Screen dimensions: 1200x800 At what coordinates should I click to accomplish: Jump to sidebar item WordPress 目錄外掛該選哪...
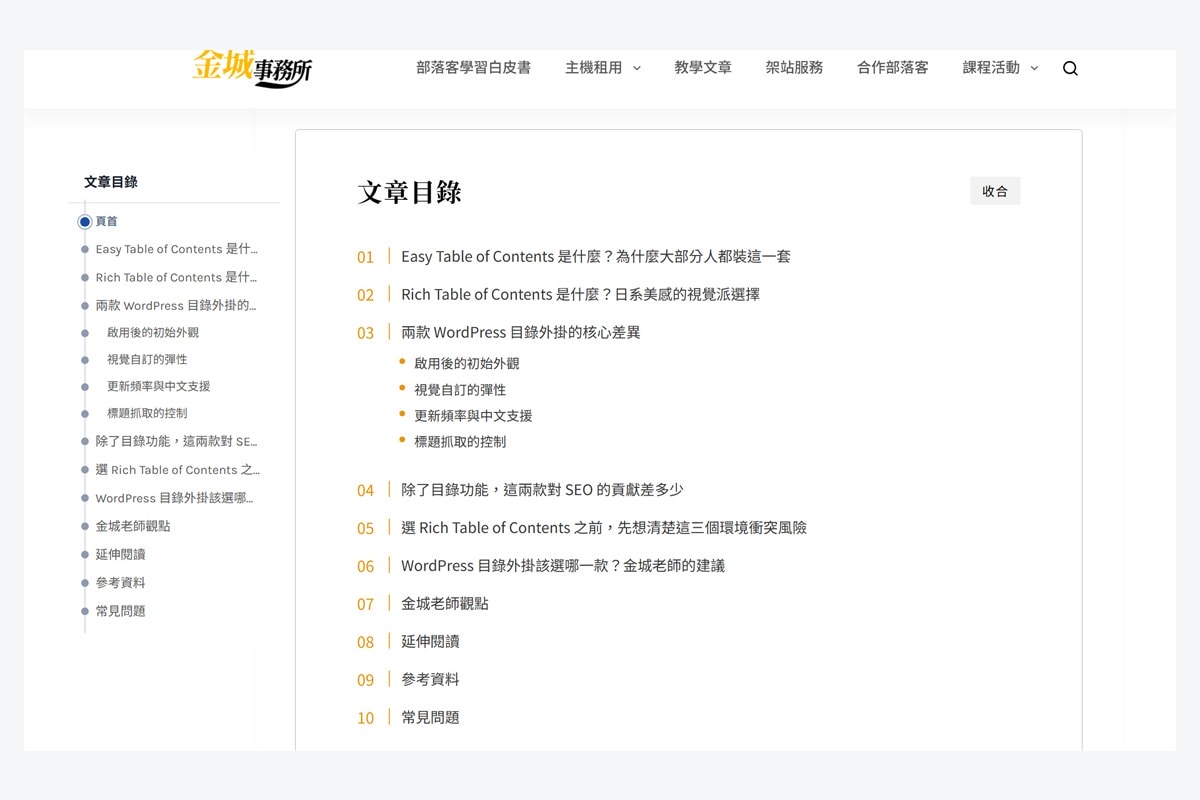(x=175, y=498)
